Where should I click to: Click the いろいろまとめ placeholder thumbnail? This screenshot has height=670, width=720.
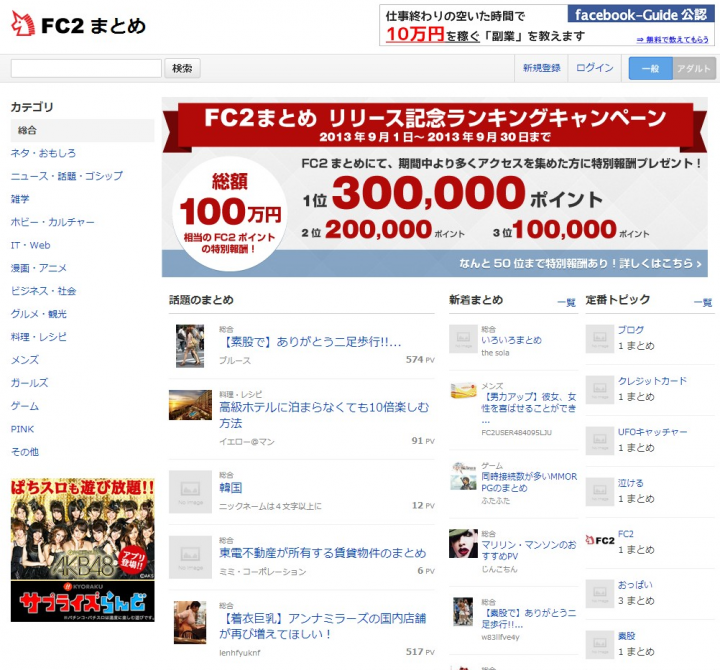(463, 339)
